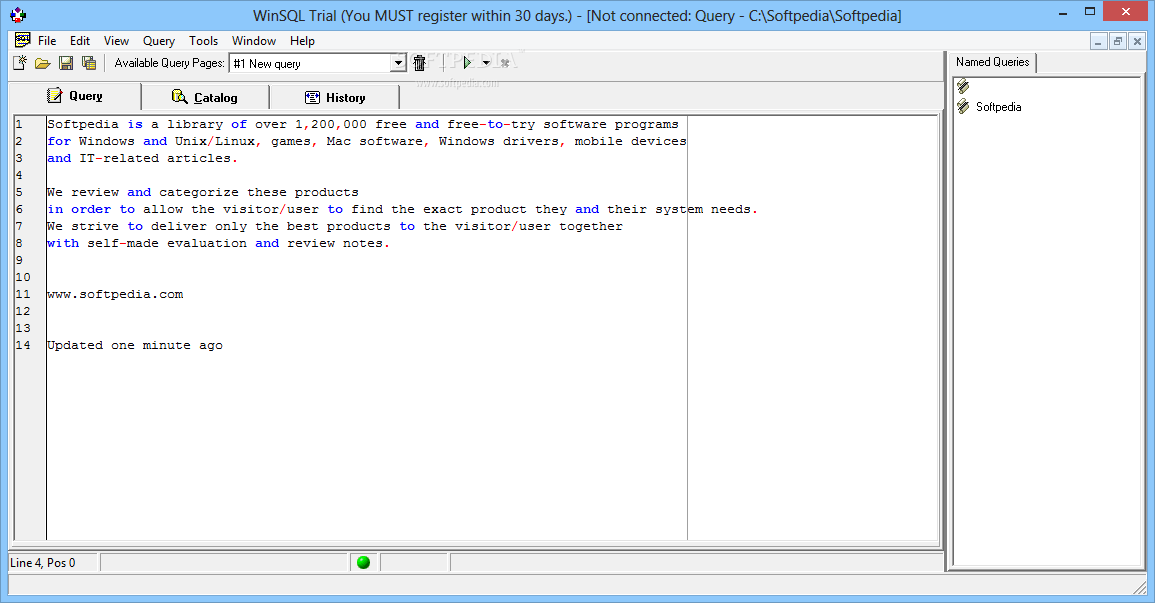Maximize the WinSQL main window
Image resolution: width=1155 pixels, height=603 pixels.
click(1089, 12)
